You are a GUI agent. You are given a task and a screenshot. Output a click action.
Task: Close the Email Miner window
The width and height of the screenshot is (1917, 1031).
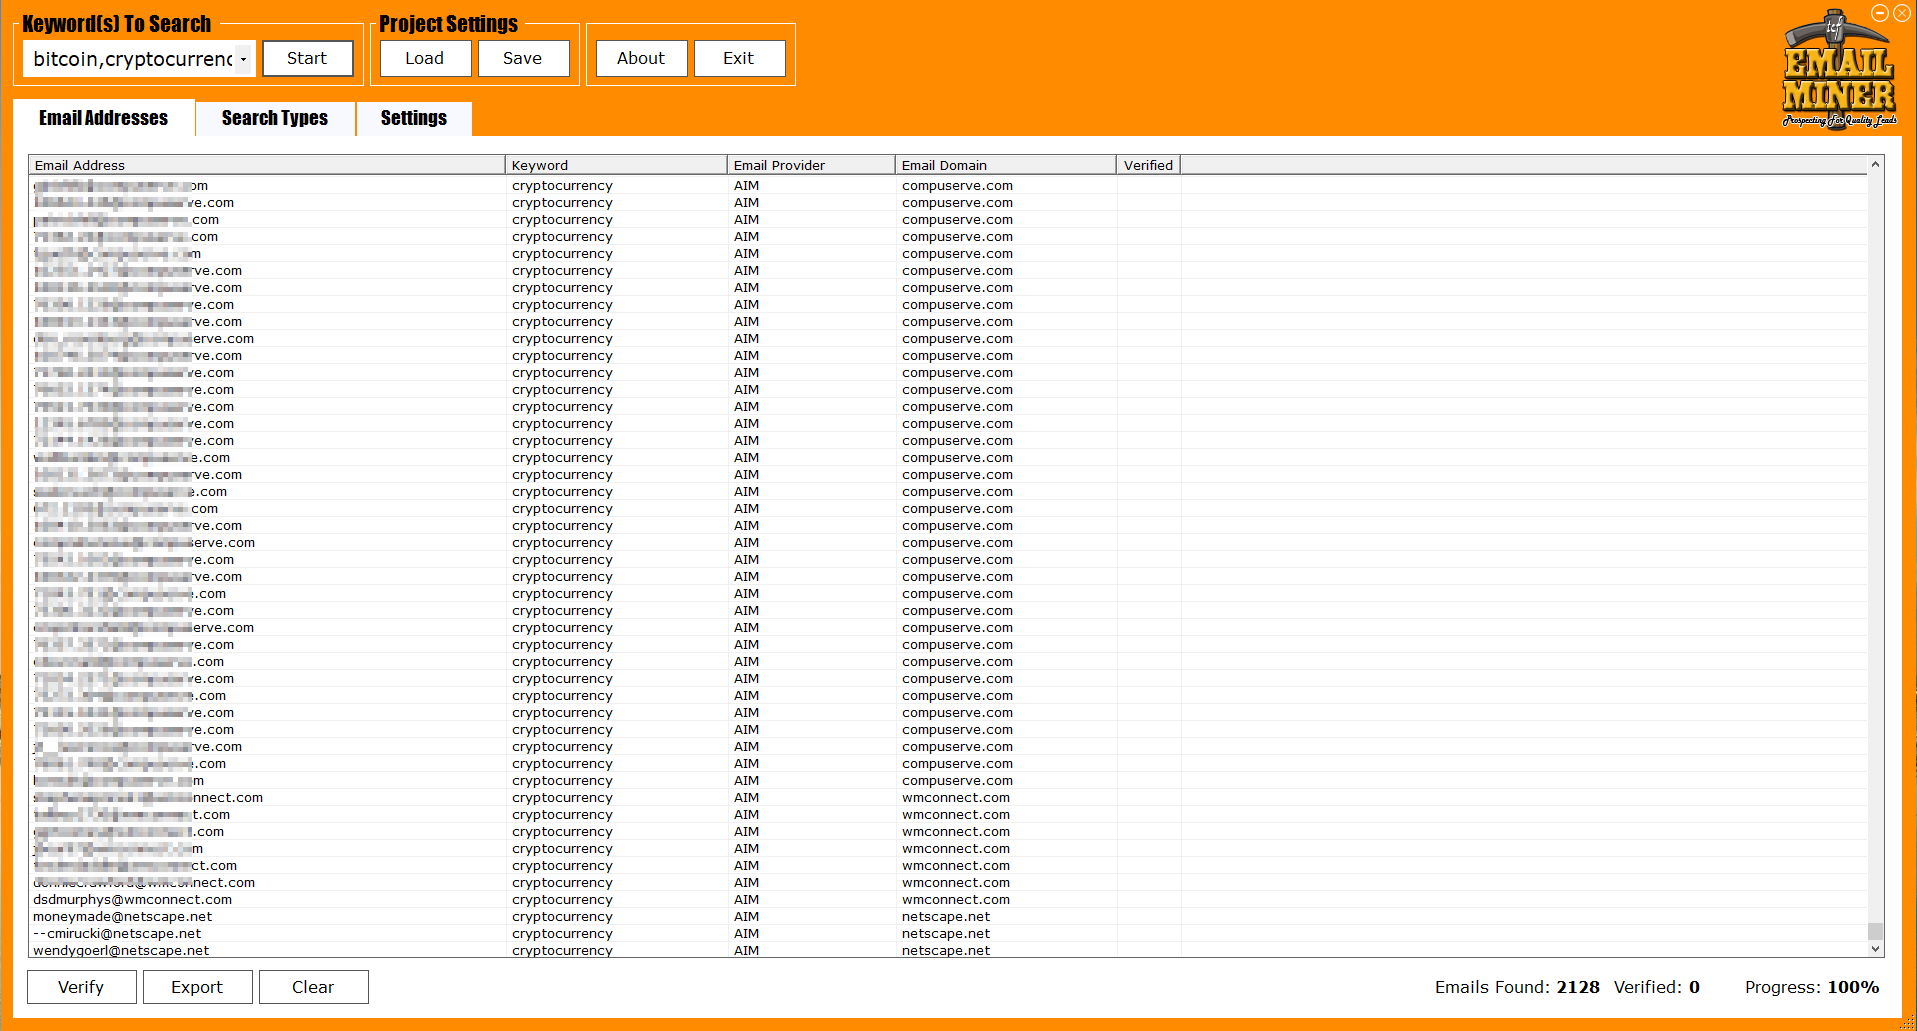(1902, 13)
